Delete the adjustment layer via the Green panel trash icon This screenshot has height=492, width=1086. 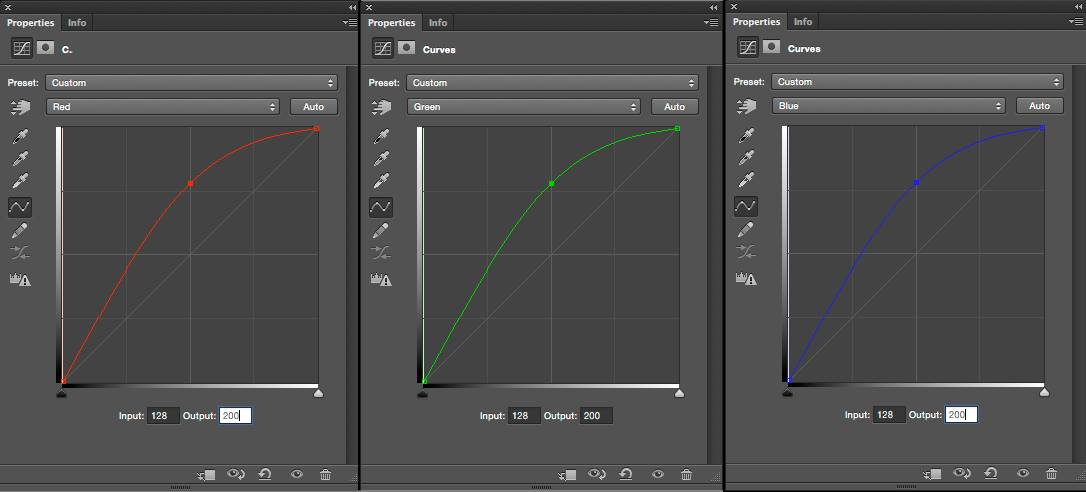click(686, 475)
